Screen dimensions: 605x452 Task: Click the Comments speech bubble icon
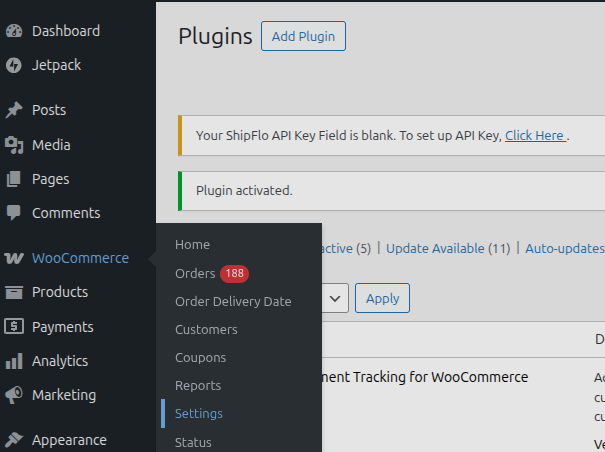pyautogui.click(x=14, y=213)
